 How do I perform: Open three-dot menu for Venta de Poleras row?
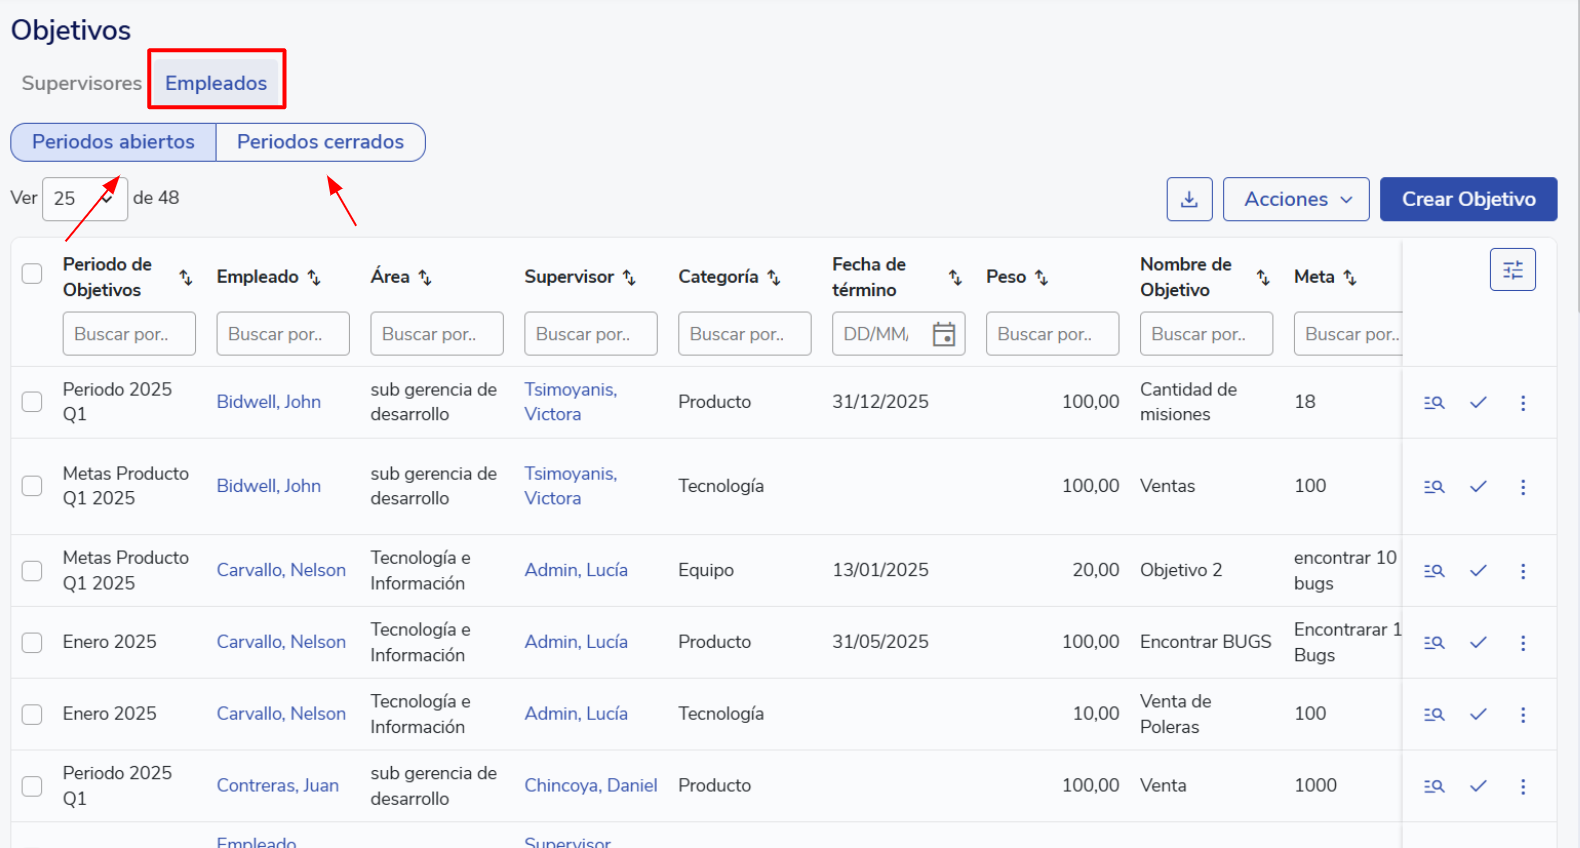[x=1523, y=715]
